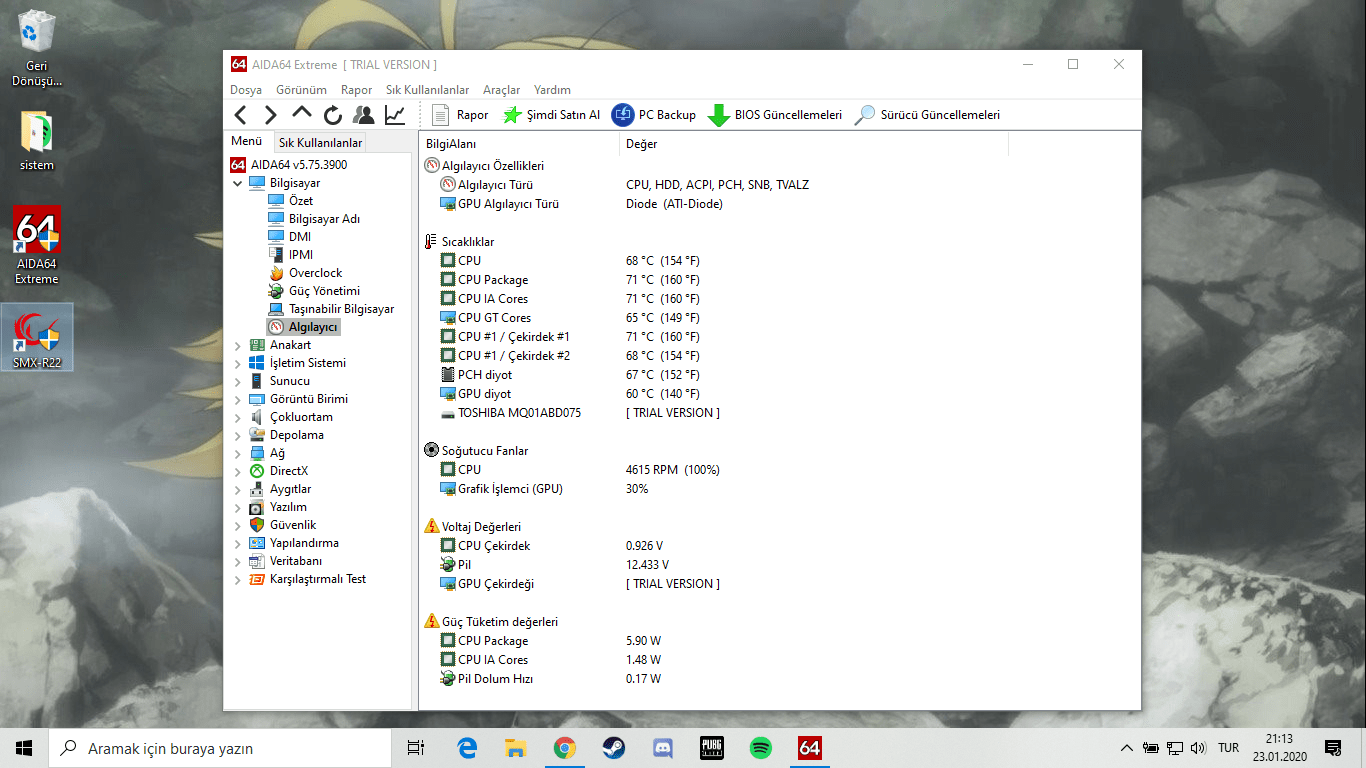Expand the Ağ tree node

tap(237, 453)
